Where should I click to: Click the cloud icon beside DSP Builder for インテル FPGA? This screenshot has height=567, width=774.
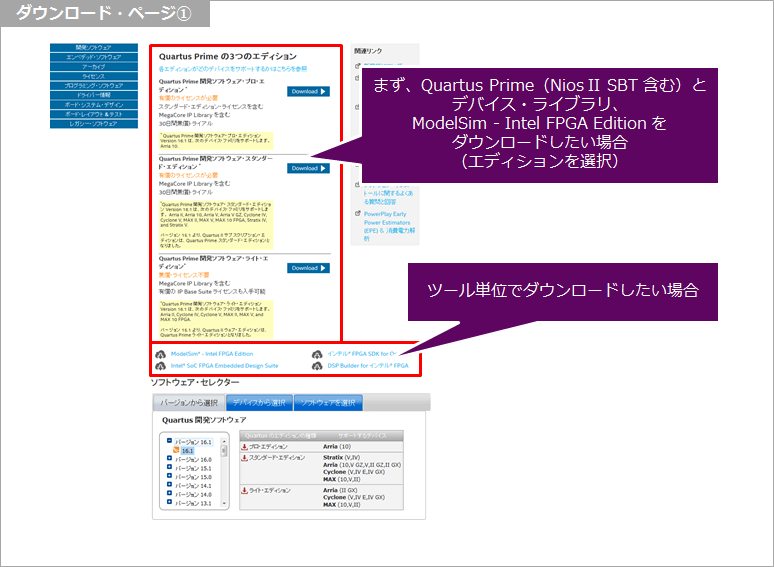point(317,366)
